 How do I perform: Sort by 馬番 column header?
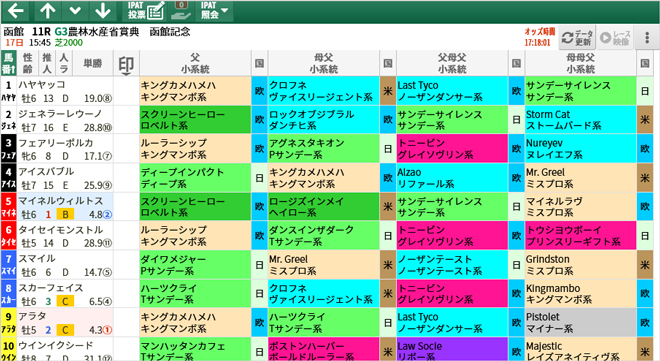[8, 64]
